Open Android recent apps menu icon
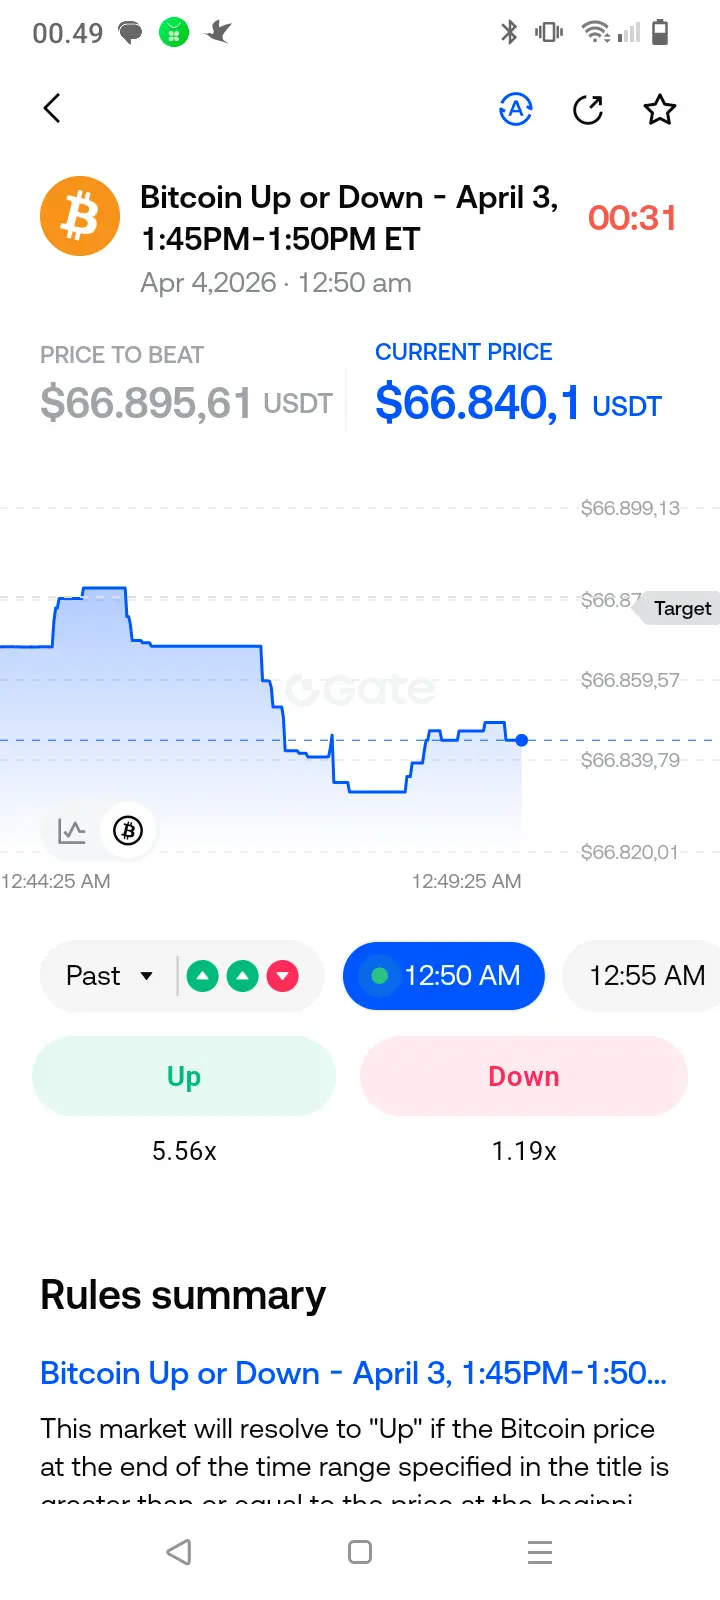 (x=540, y=1552)
